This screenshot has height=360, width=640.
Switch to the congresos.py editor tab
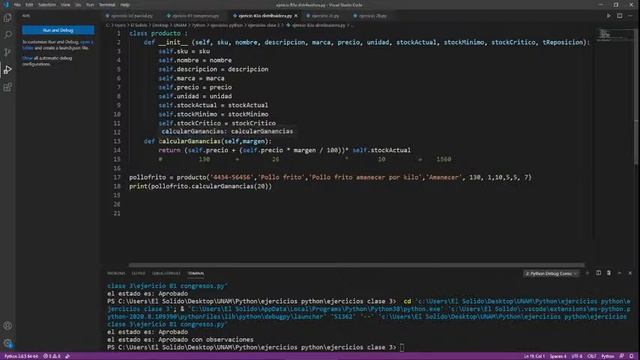tap(195, 16)
